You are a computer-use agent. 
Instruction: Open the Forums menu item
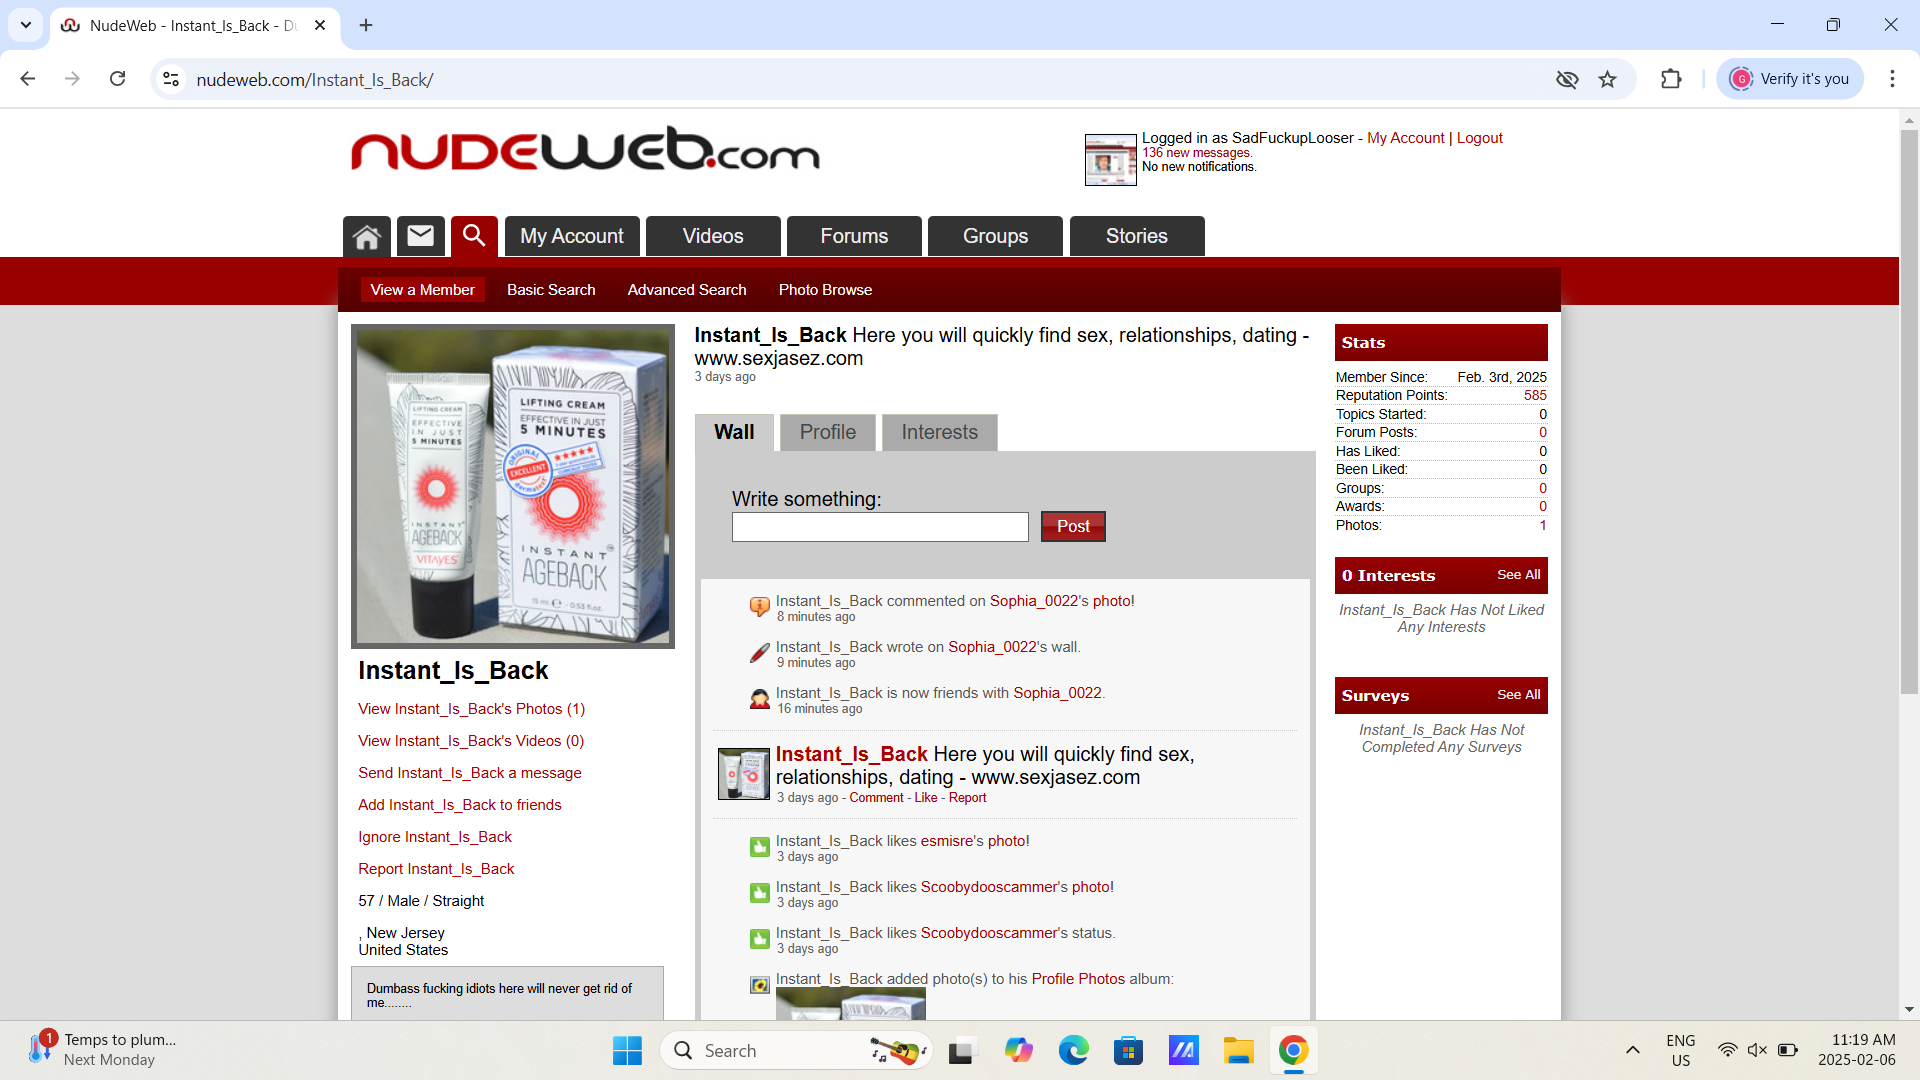pos(854,236)
